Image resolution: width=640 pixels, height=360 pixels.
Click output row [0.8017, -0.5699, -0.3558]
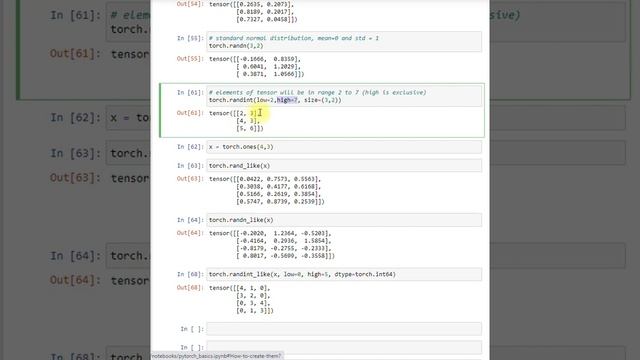285,256
